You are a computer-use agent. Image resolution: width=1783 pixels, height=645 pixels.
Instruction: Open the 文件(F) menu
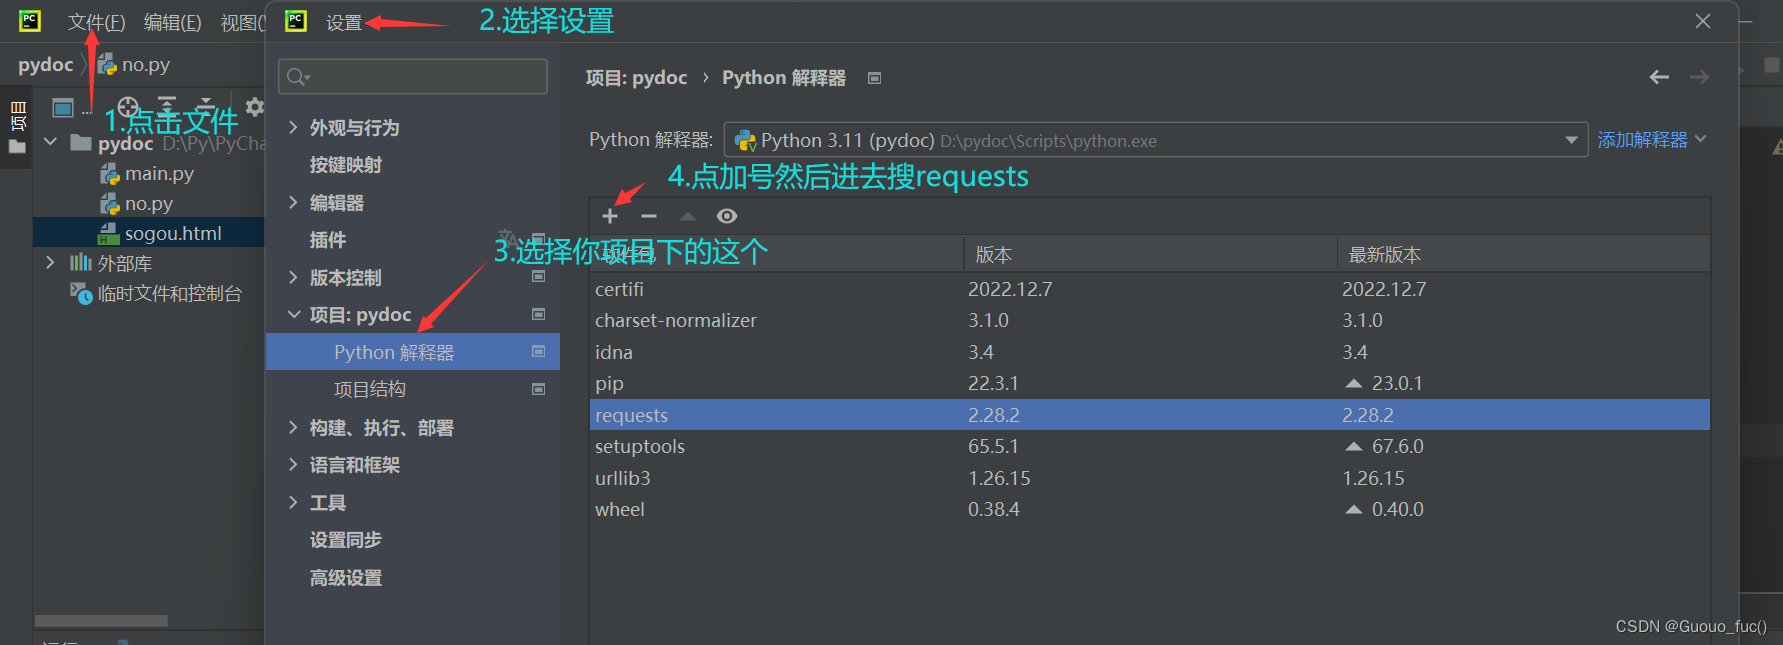(x=96, y=22)
